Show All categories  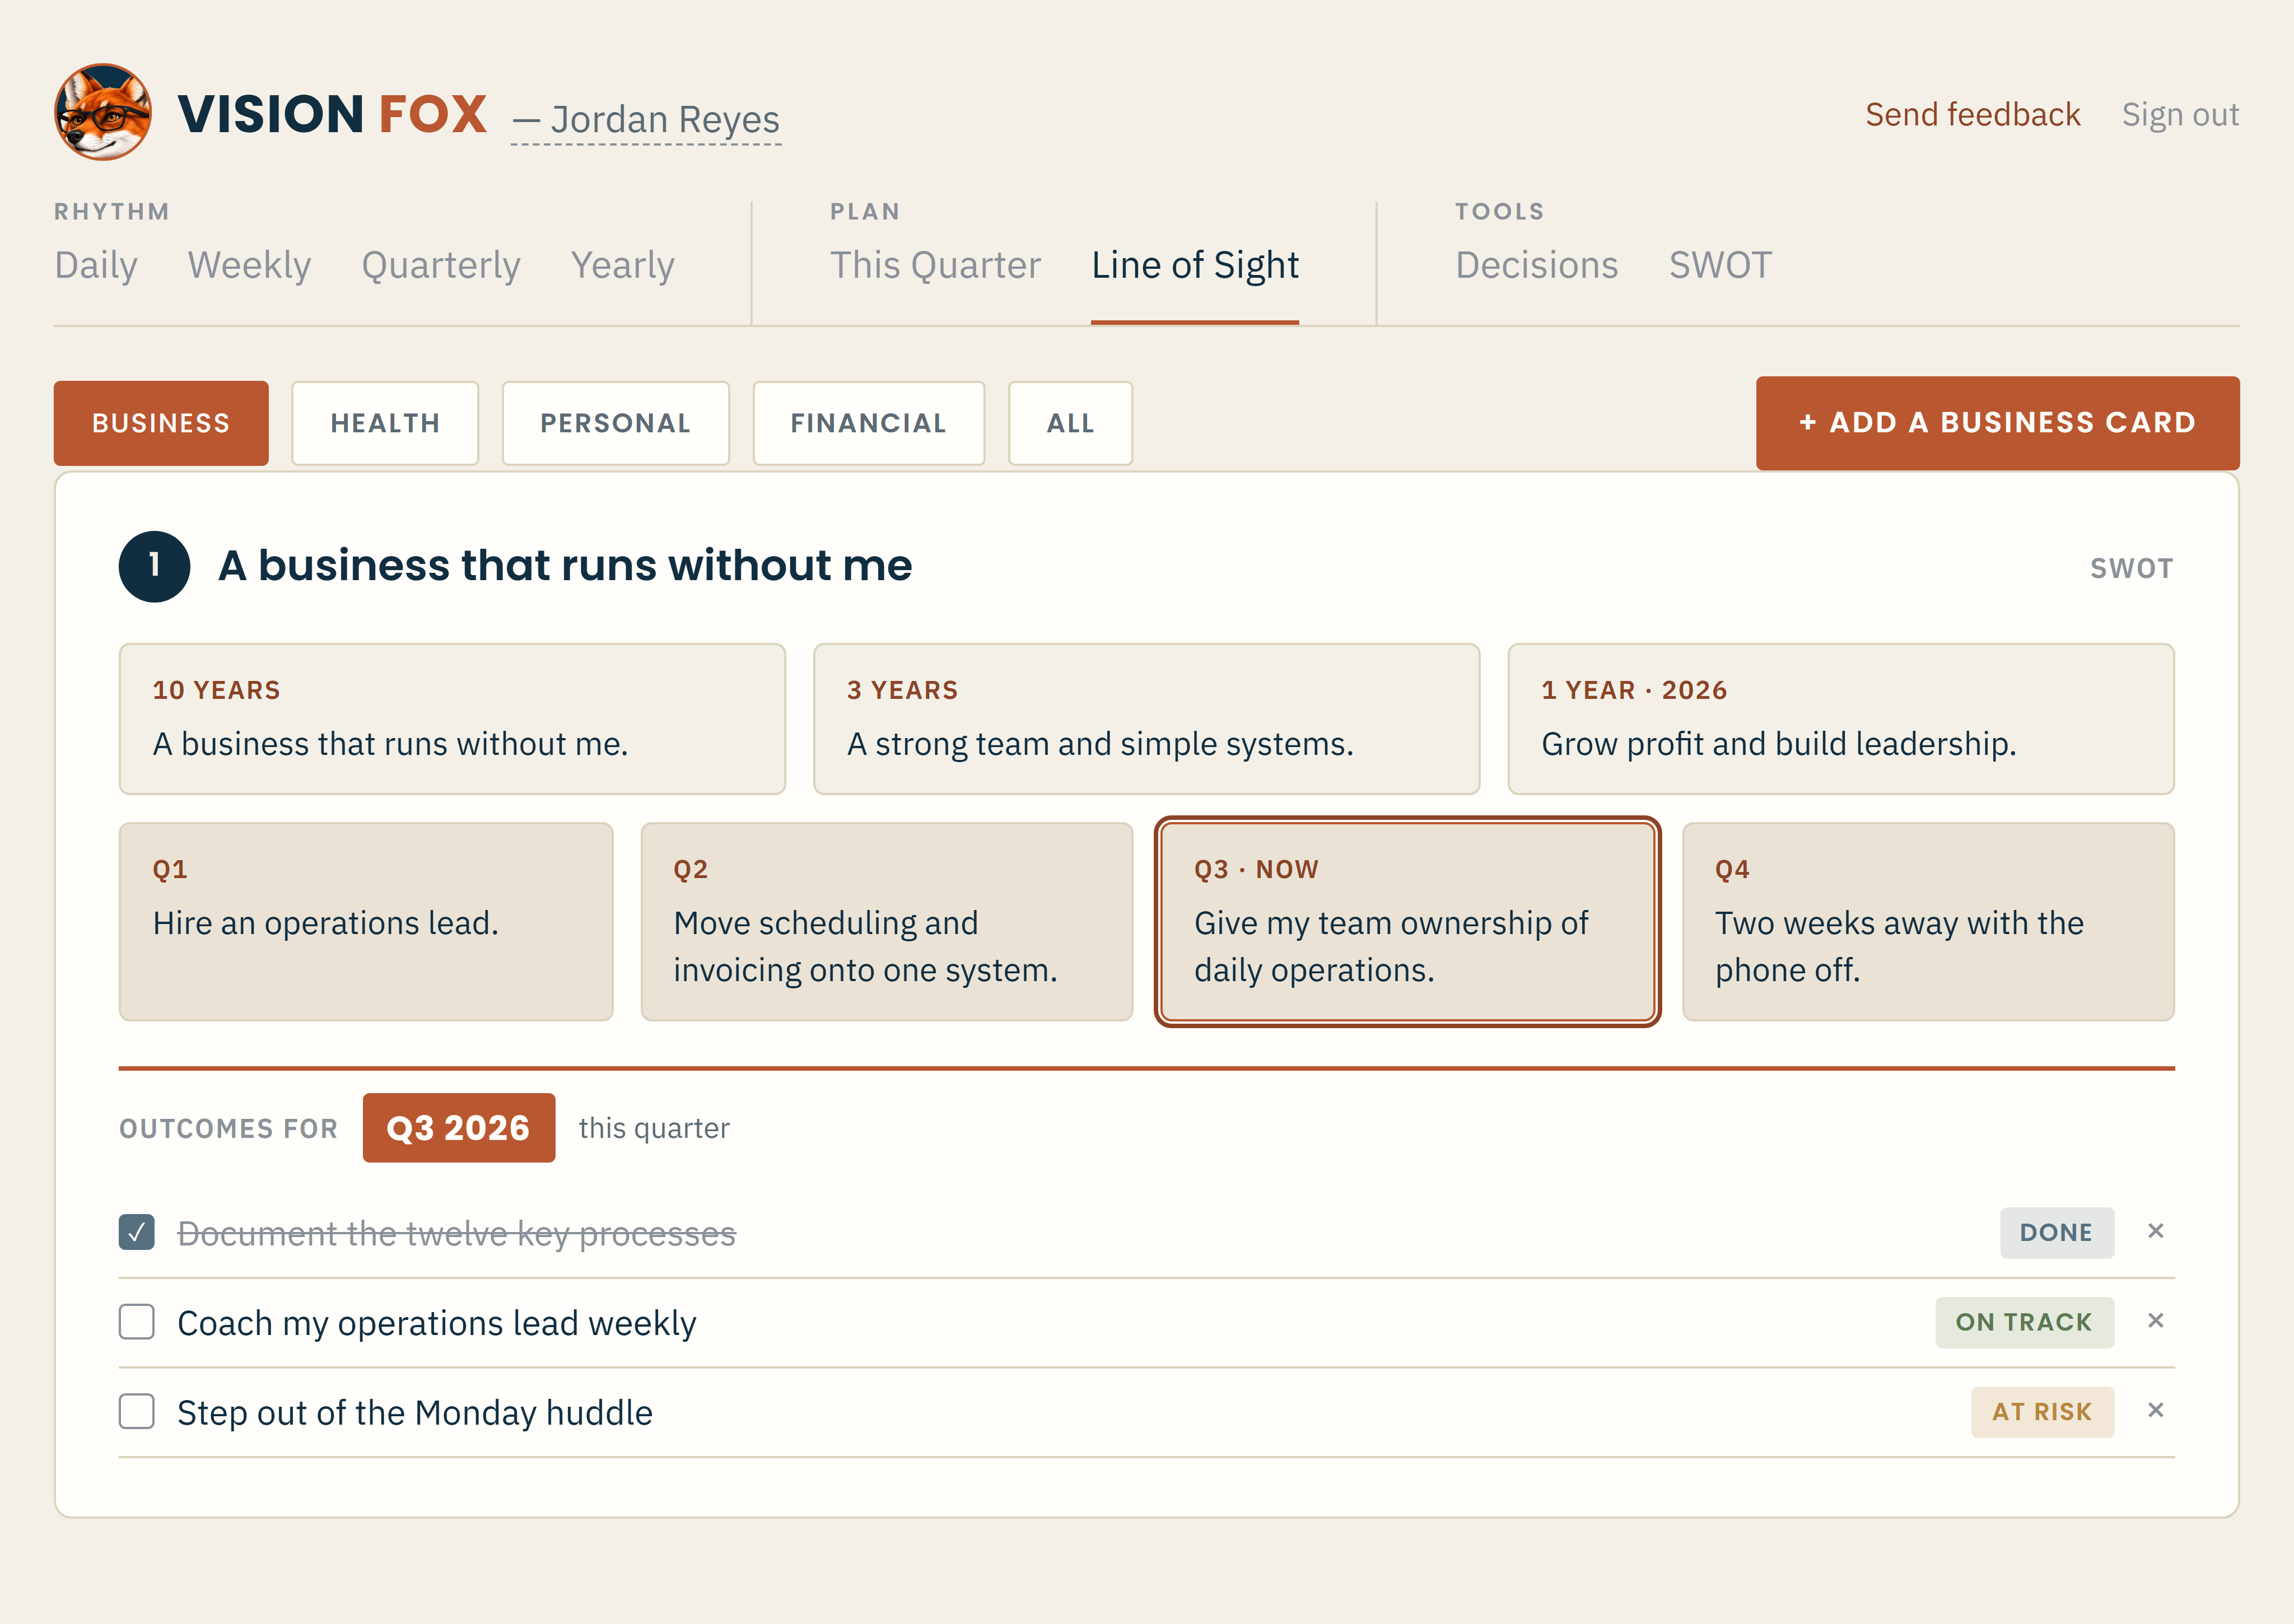(x=1070, y=423)
